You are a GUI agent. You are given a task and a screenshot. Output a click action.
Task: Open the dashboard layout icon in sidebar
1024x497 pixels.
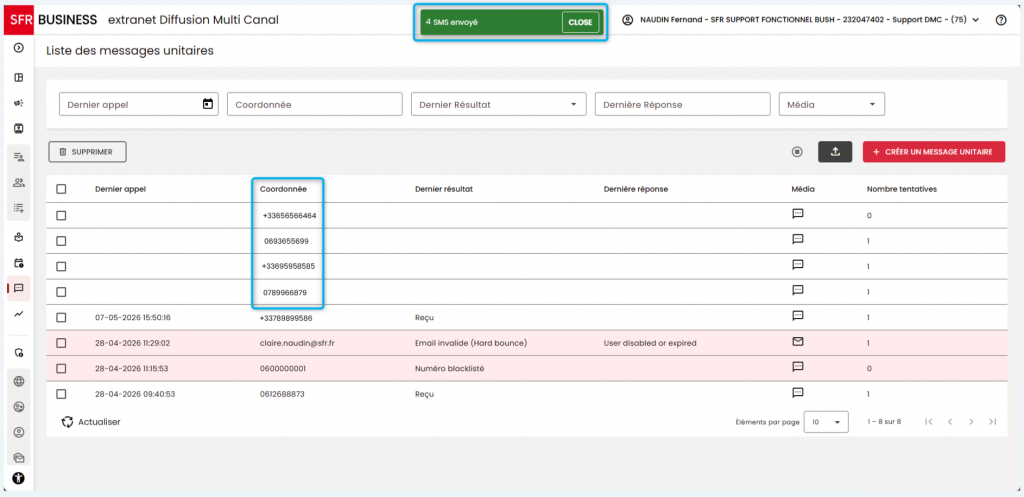pyautogui.click(x=19, y=78)
